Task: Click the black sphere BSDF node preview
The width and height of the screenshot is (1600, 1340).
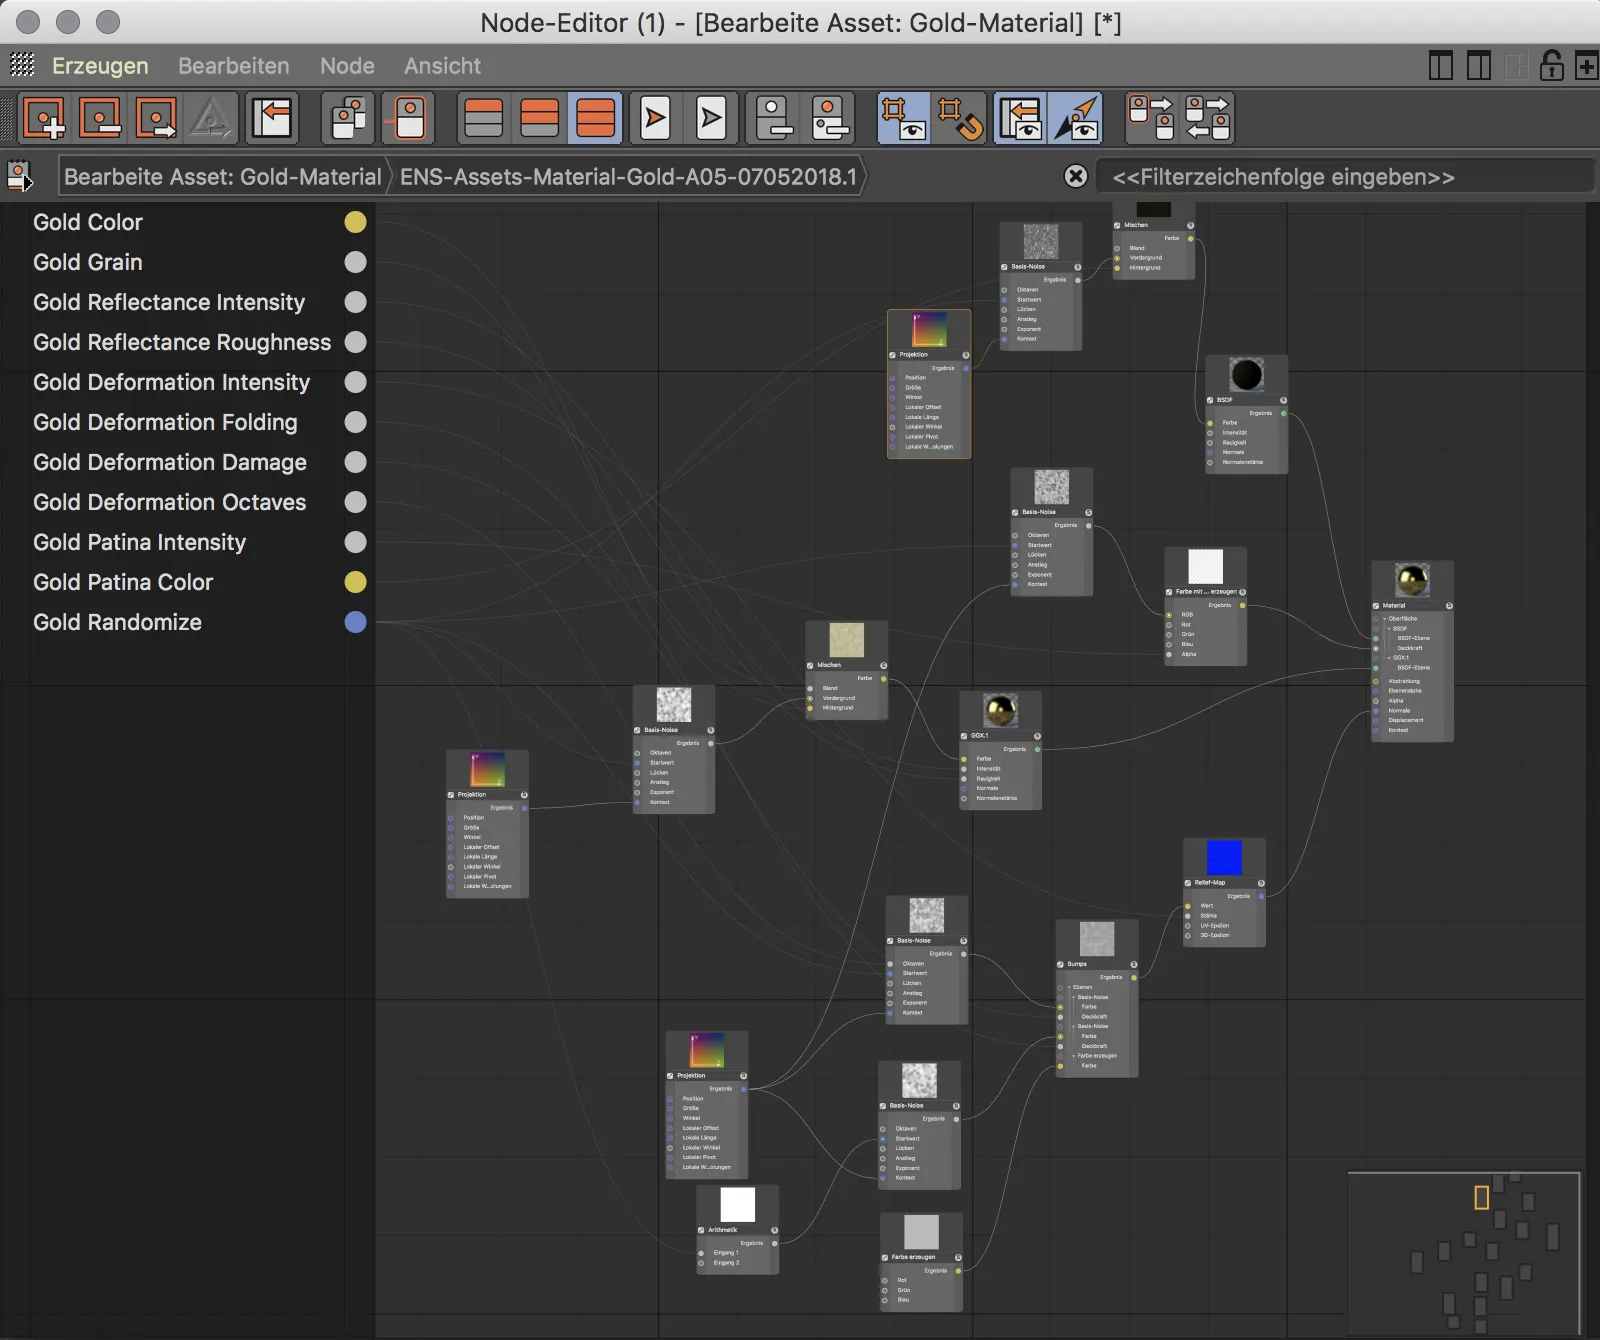Action: pos(1246,374)
